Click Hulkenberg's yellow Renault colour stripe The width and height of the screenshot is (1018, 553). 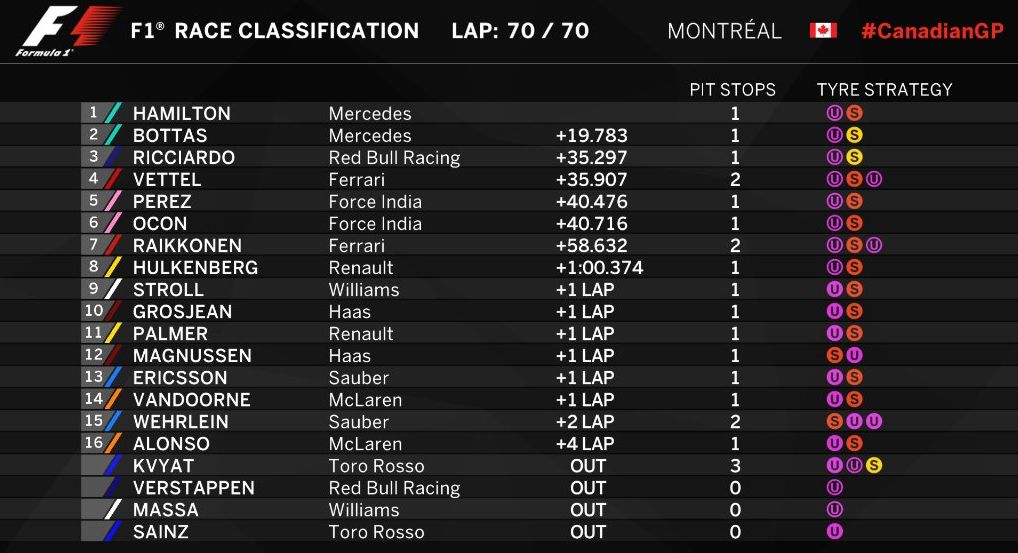coord(113,267)
